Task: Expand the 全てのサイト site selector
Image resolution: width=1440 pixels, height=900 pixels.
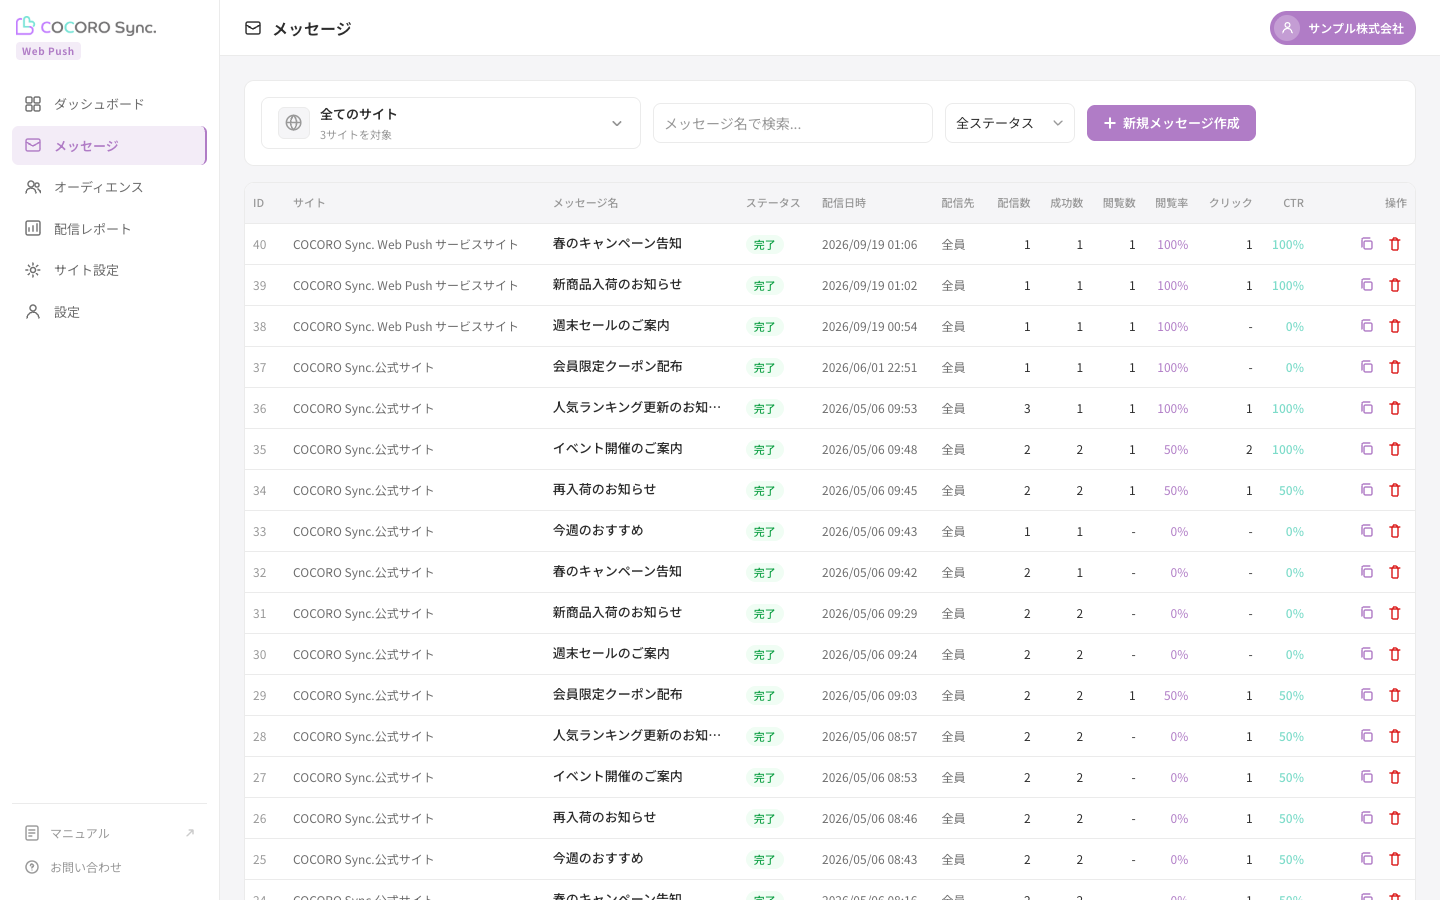Action: point(451,123)
